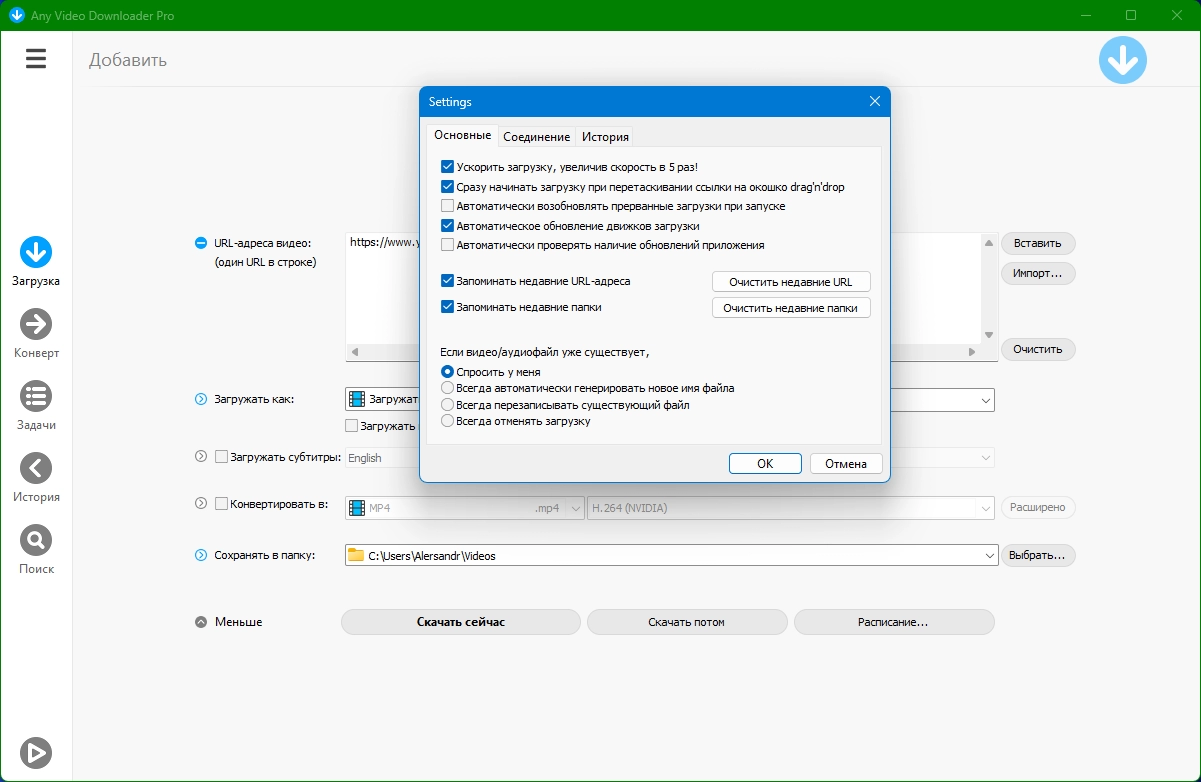
Task: Click the app logo in title bar
Action: [16, 15]
